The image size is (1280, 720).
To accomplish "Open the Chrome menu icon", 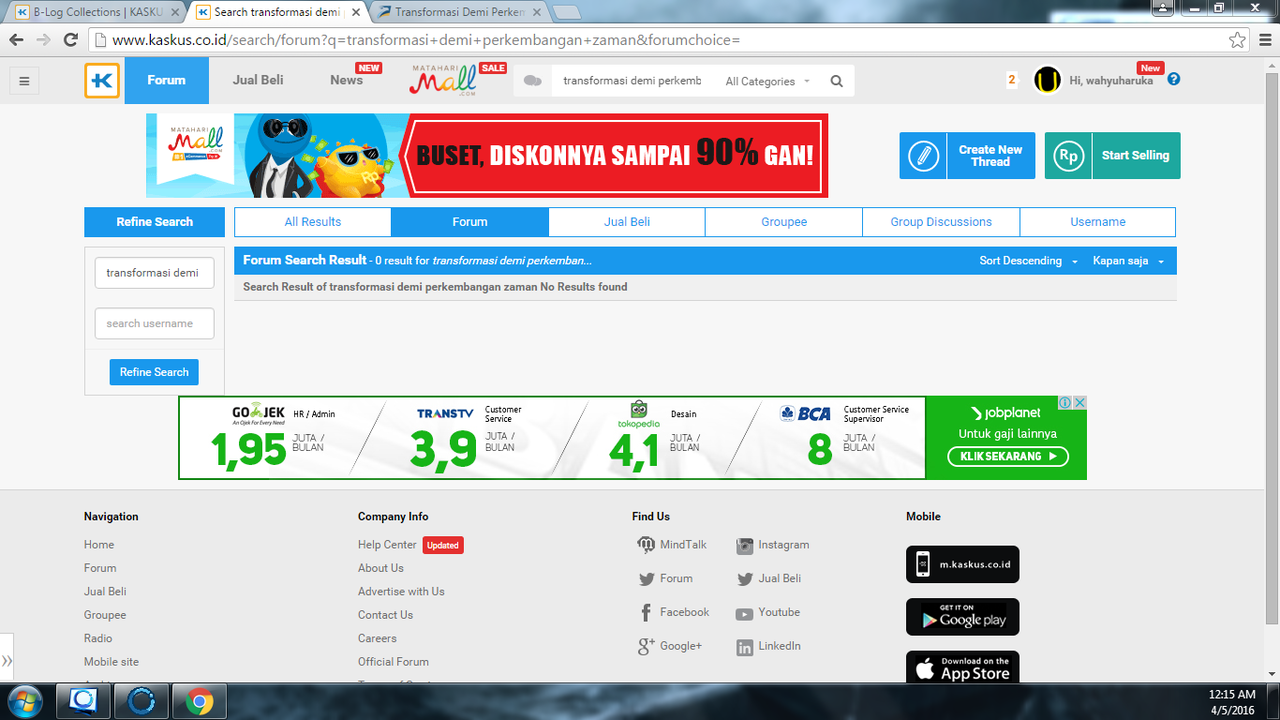I will (1263, 40).
